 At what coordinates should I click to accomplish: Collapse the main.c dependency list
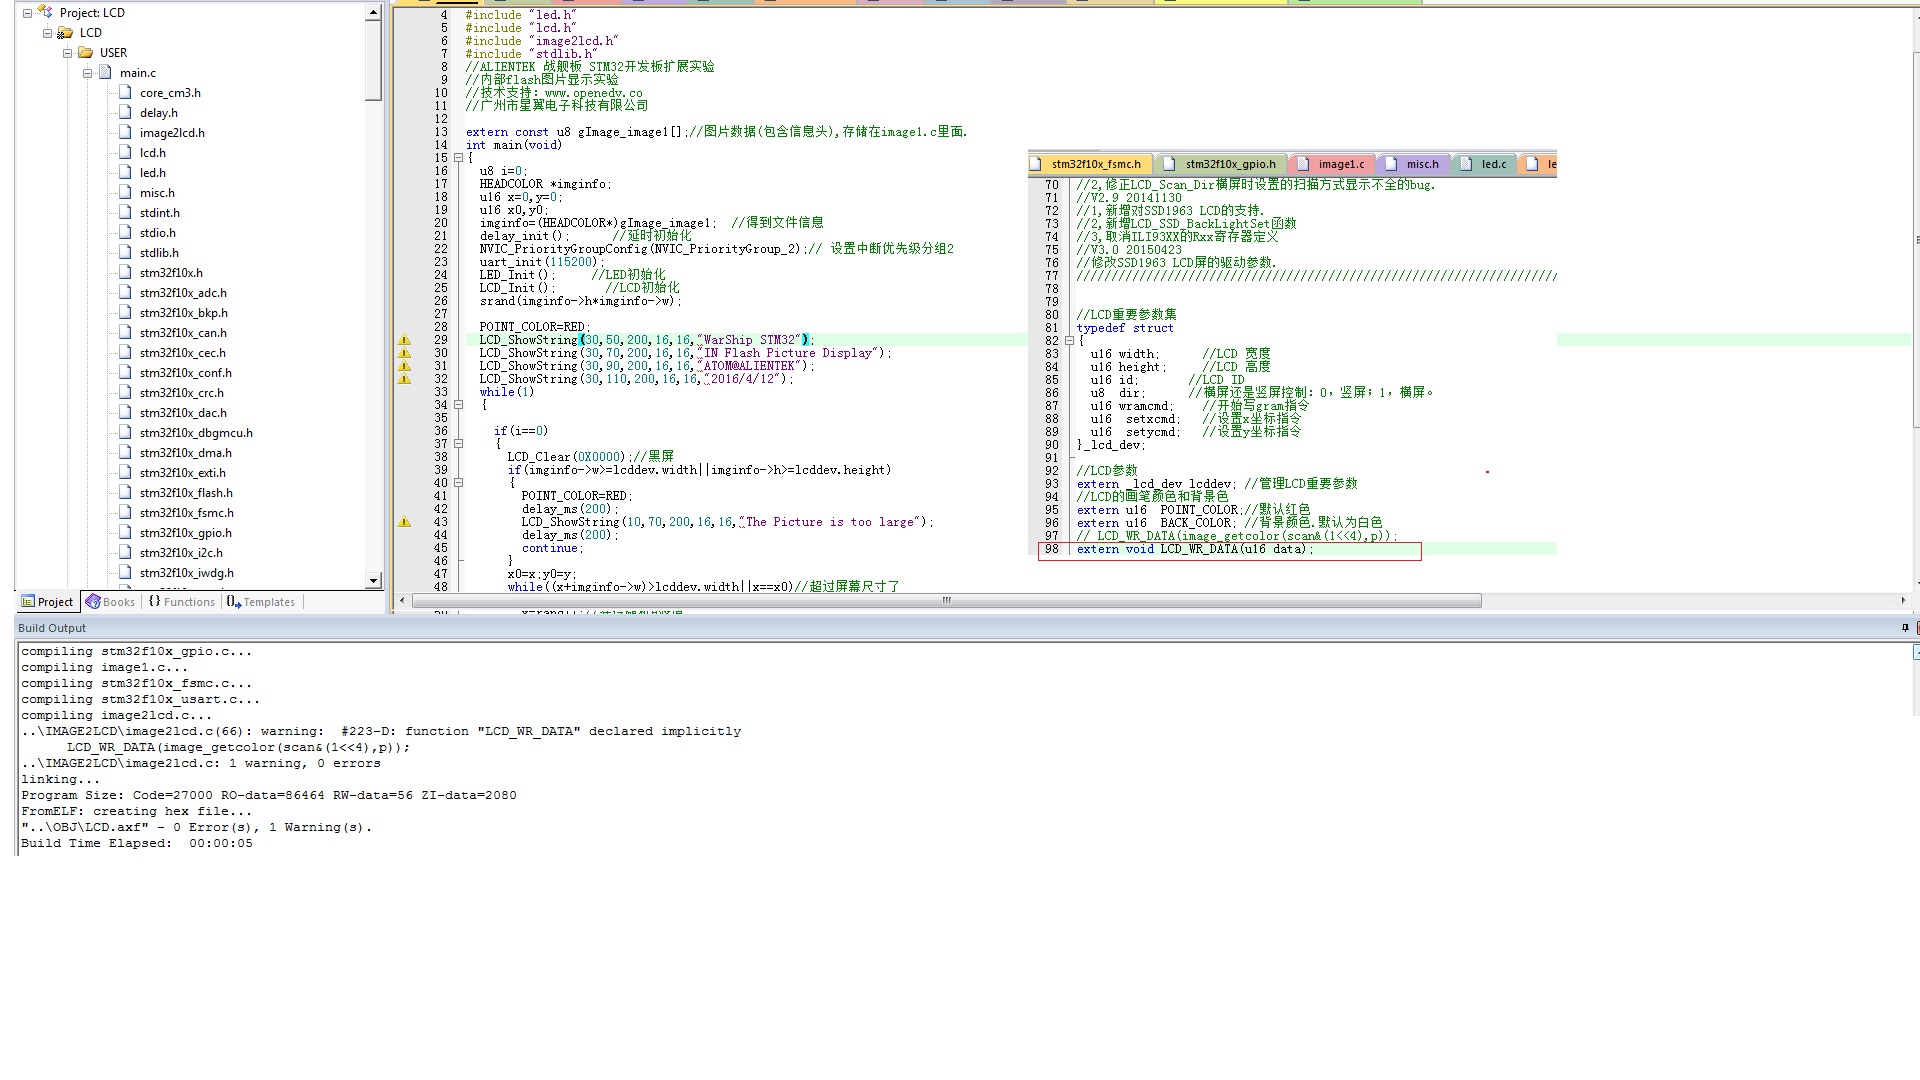(x=87, y=73)
